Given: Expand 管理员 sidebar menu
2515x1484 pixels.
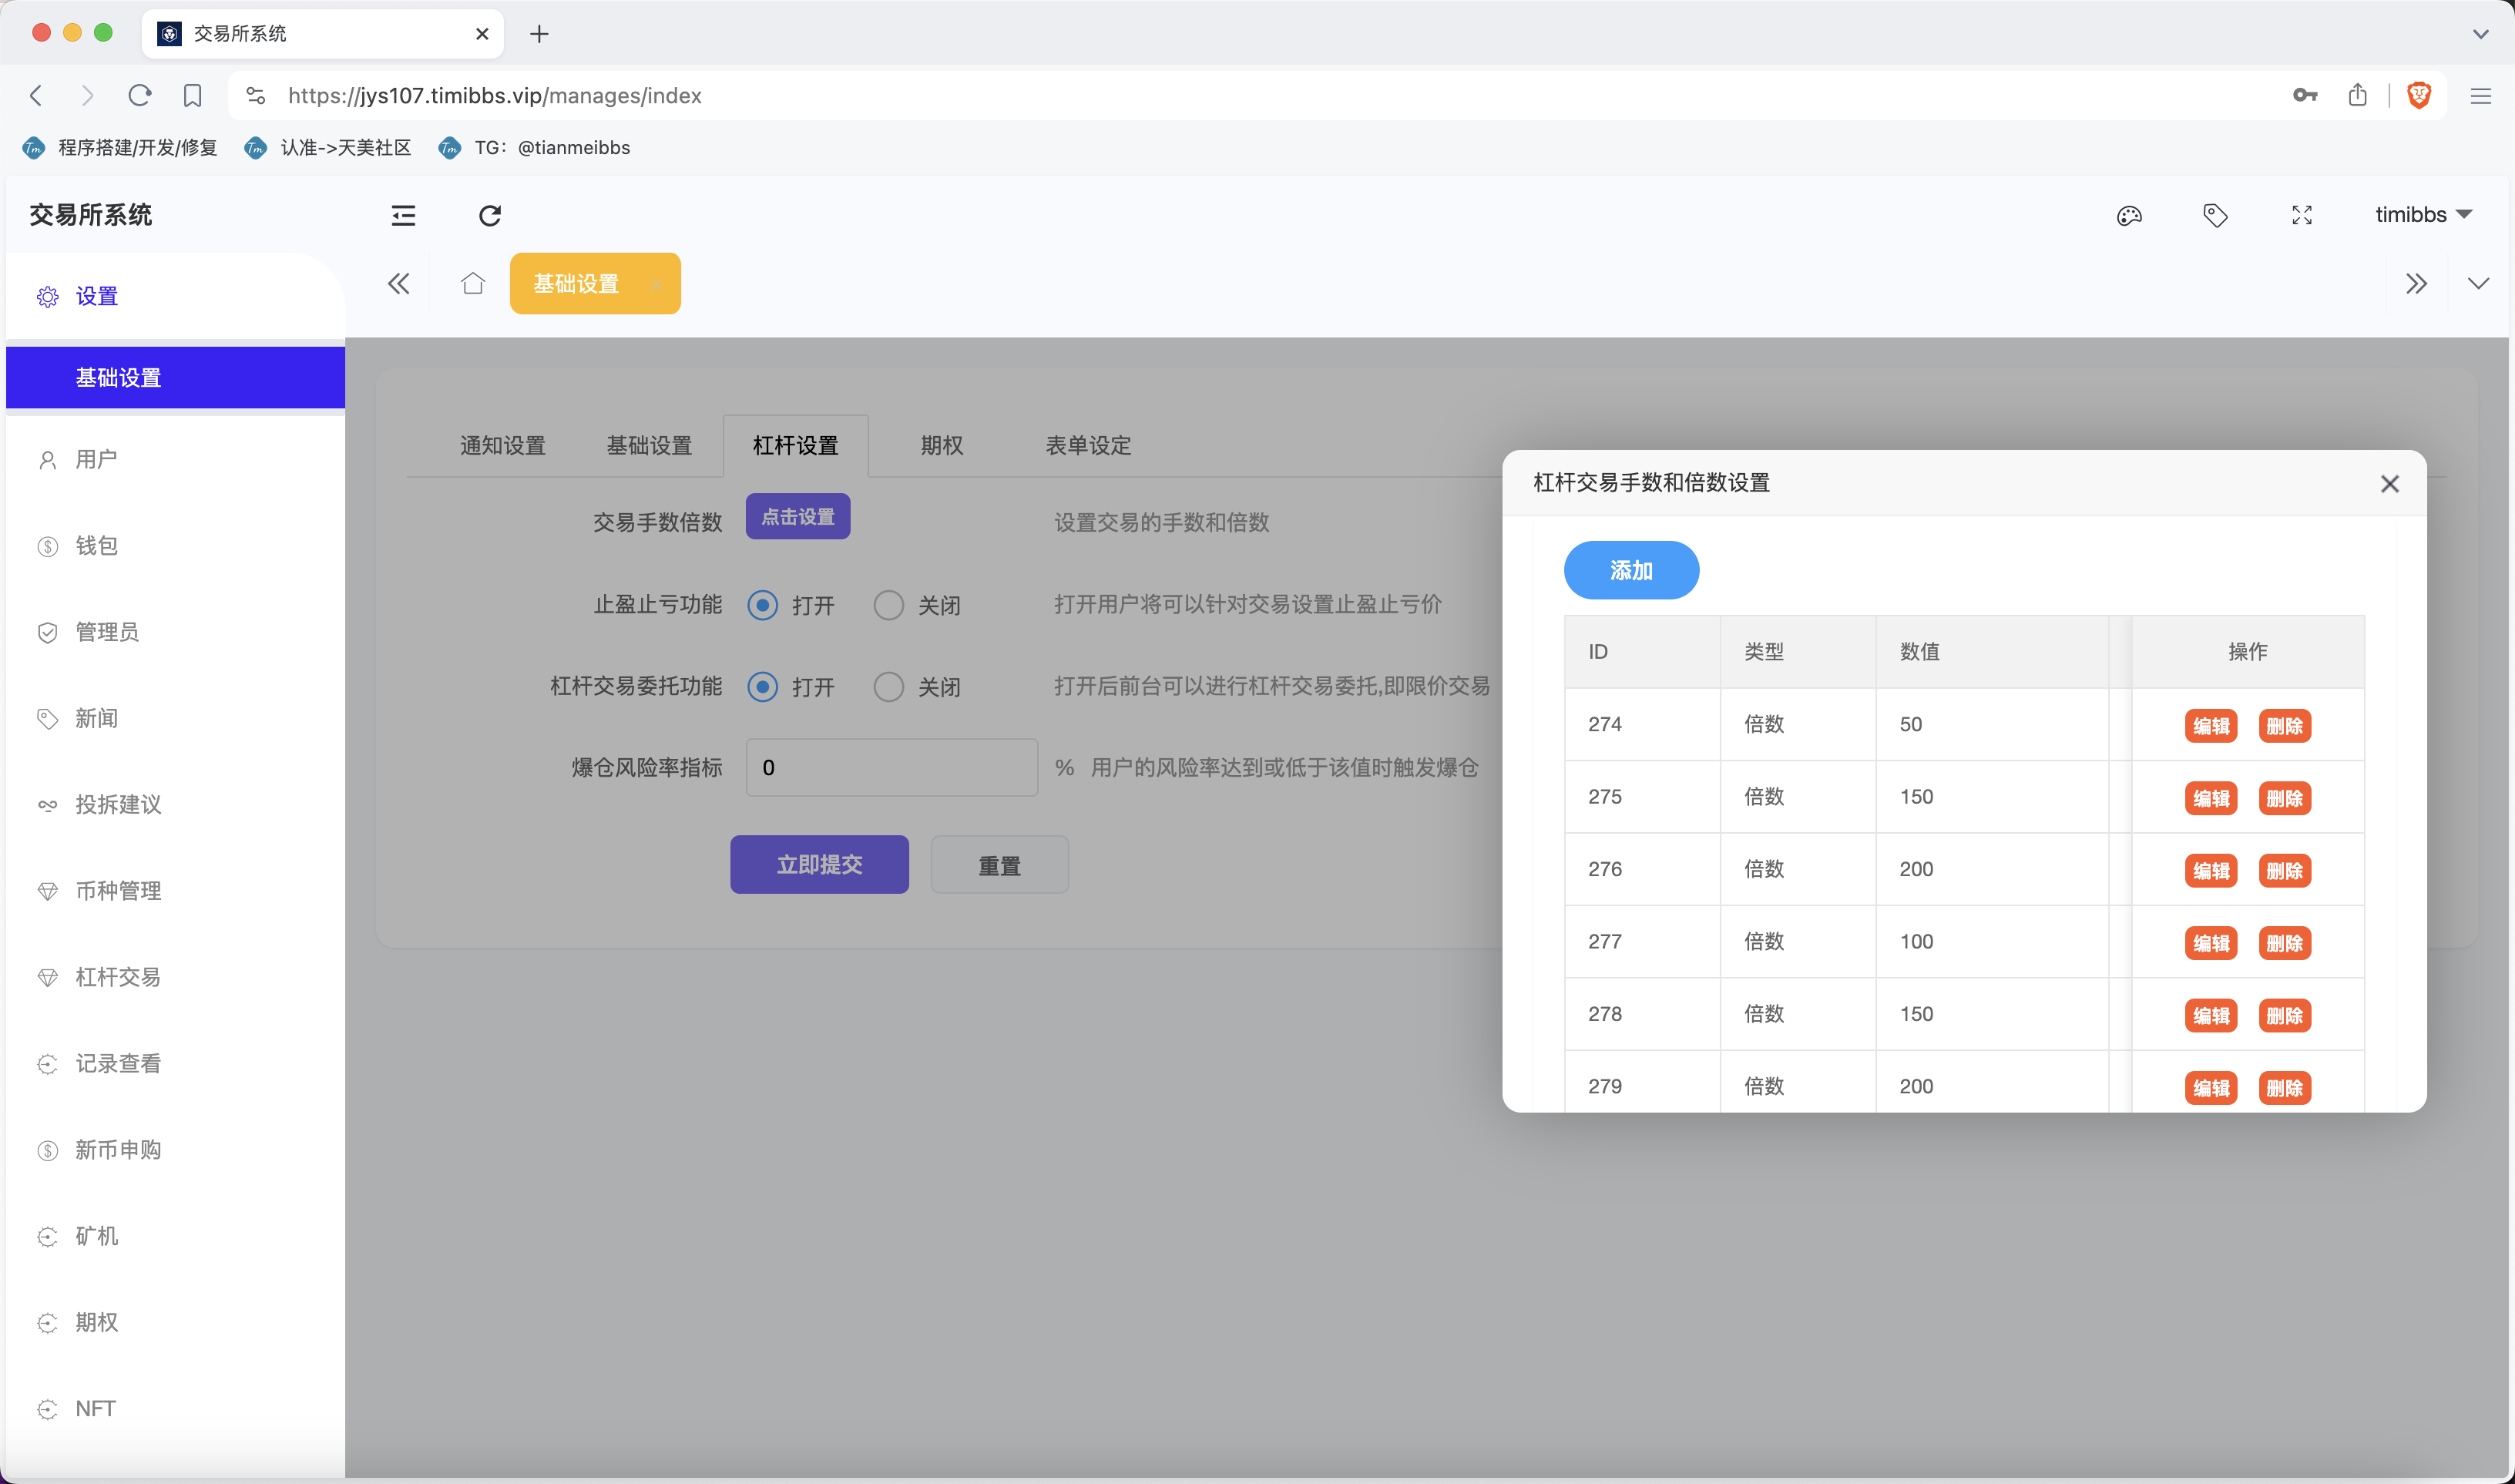Looking at the screenshot, I should [175, 632].
